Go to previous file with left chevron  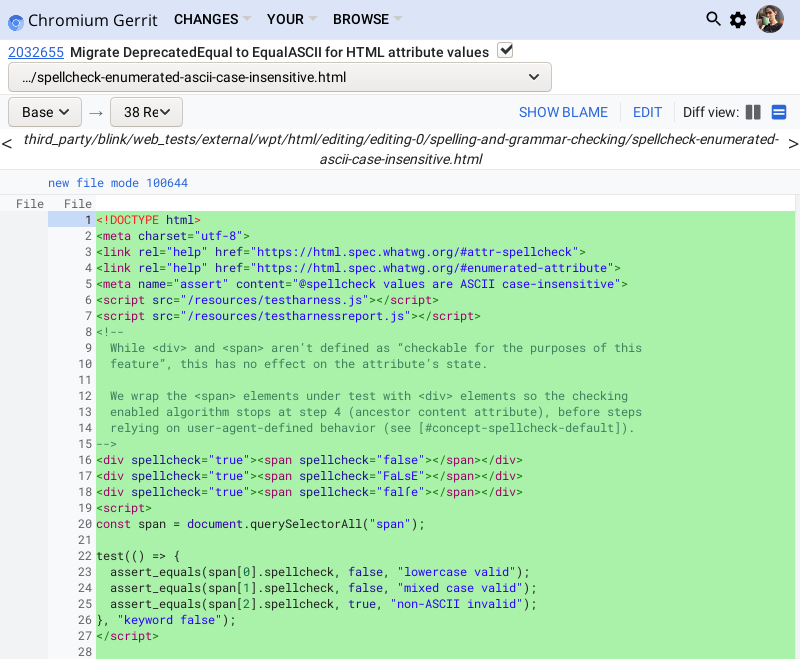(x=7, y=144)
